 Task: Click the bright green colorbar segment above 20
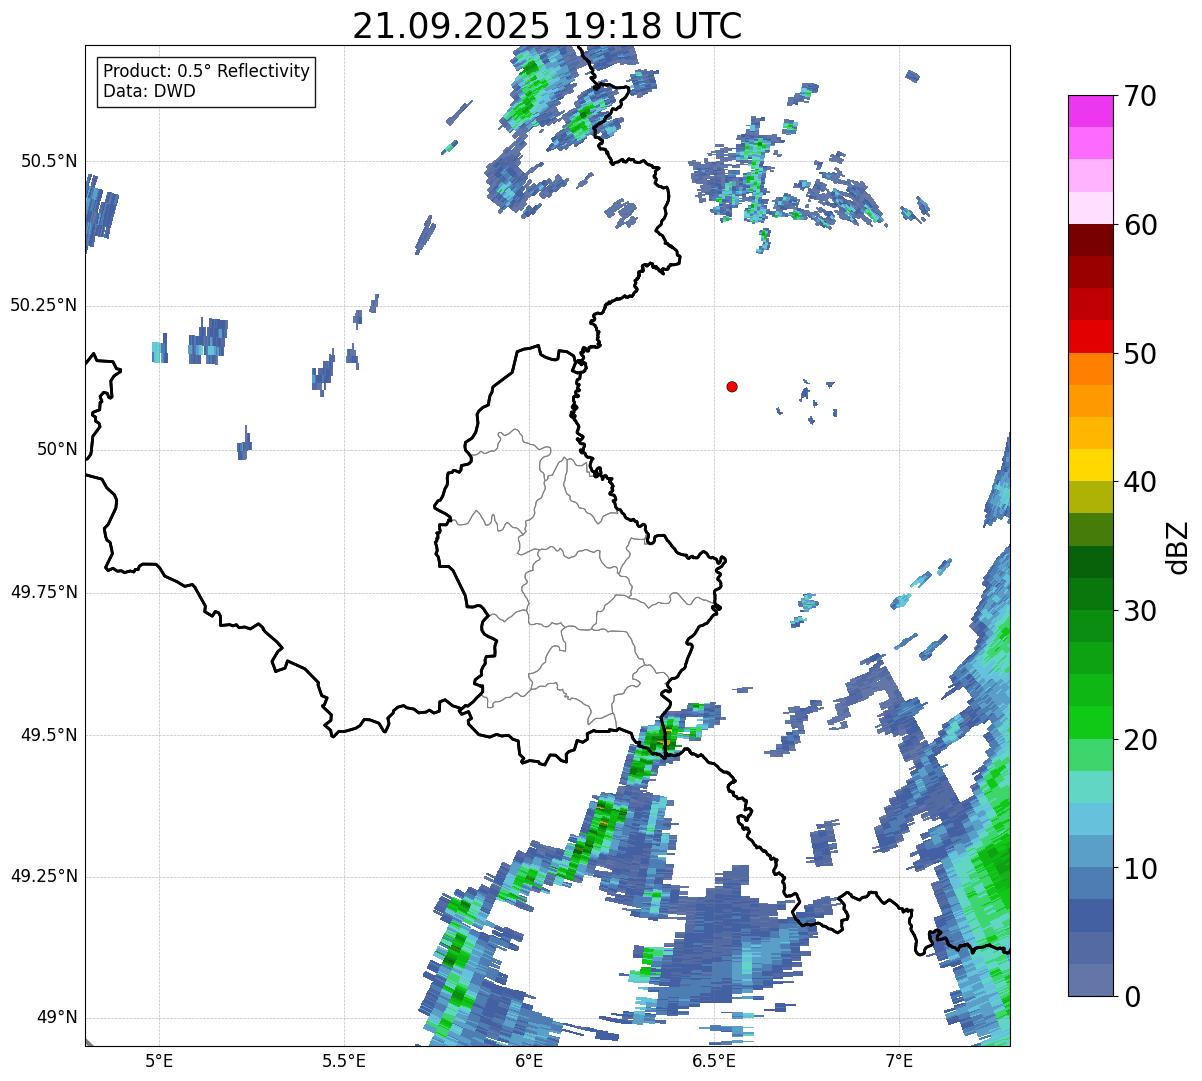1091,723
